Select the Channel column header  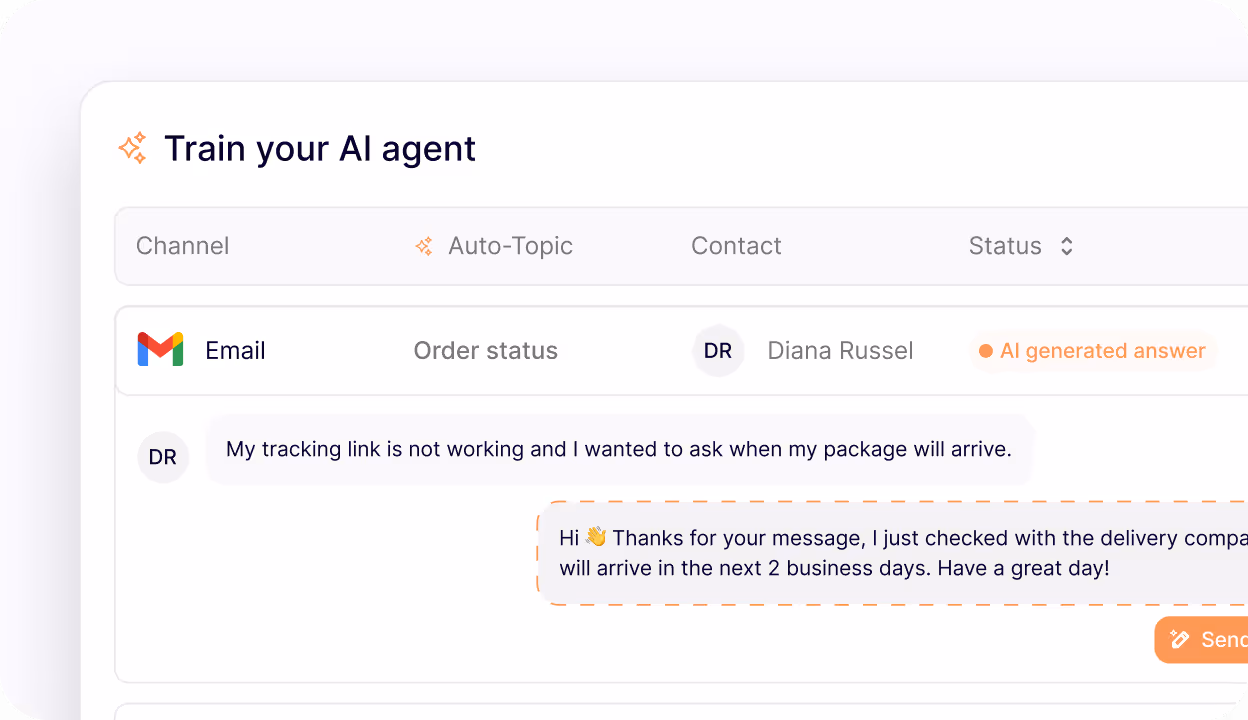tap(182, 245)
